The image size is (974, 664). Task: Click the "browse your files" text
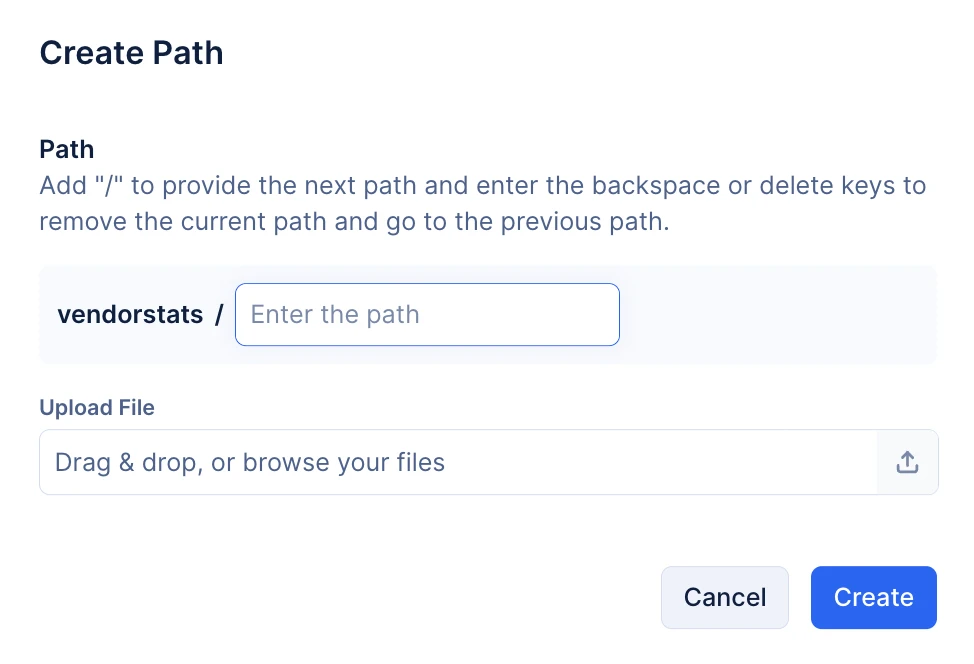click(344, 463)
